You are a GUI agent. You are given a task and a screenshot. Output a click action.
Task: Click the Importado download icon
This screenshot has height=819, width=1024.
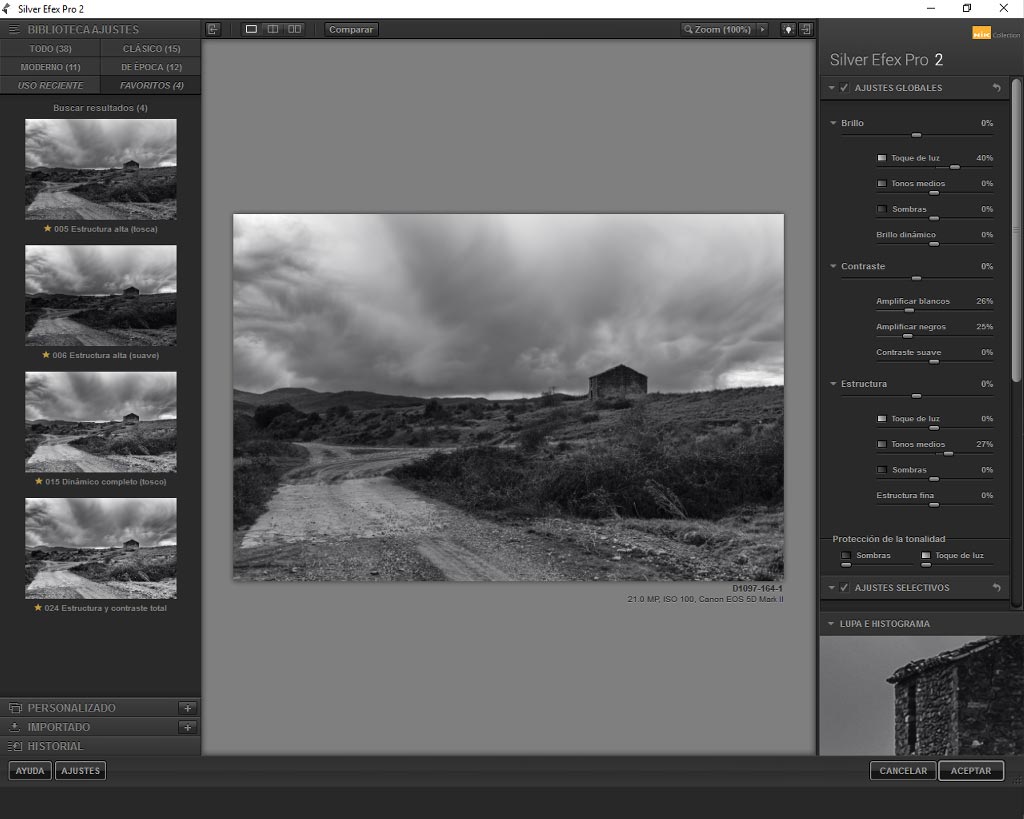[14, 727]
